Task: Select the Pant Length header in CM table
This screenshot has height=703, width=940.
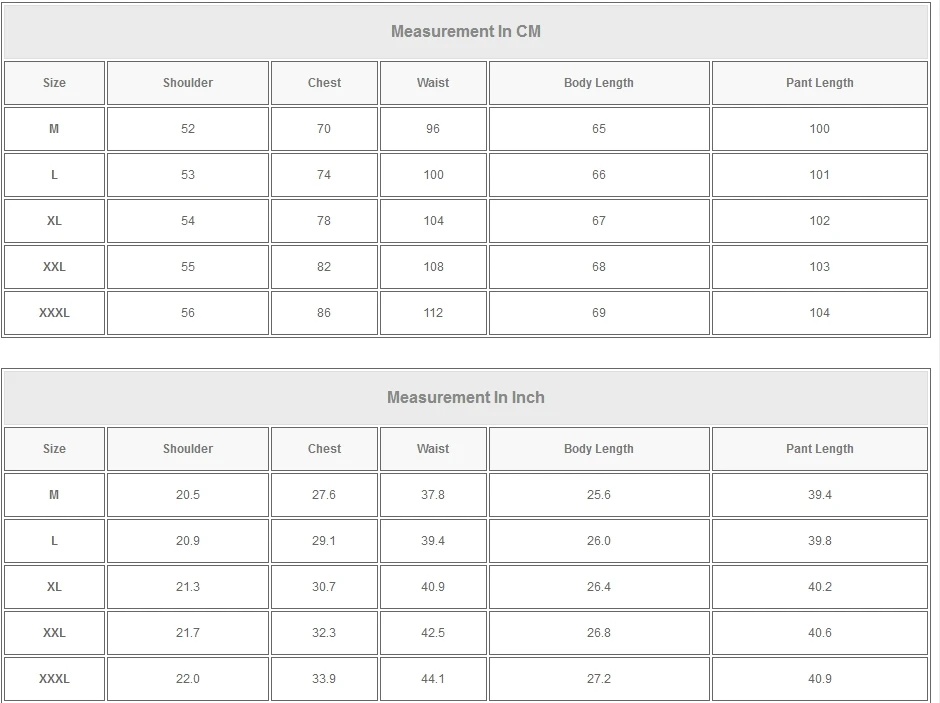Action: pyautogui.click(x=820, y=83)
